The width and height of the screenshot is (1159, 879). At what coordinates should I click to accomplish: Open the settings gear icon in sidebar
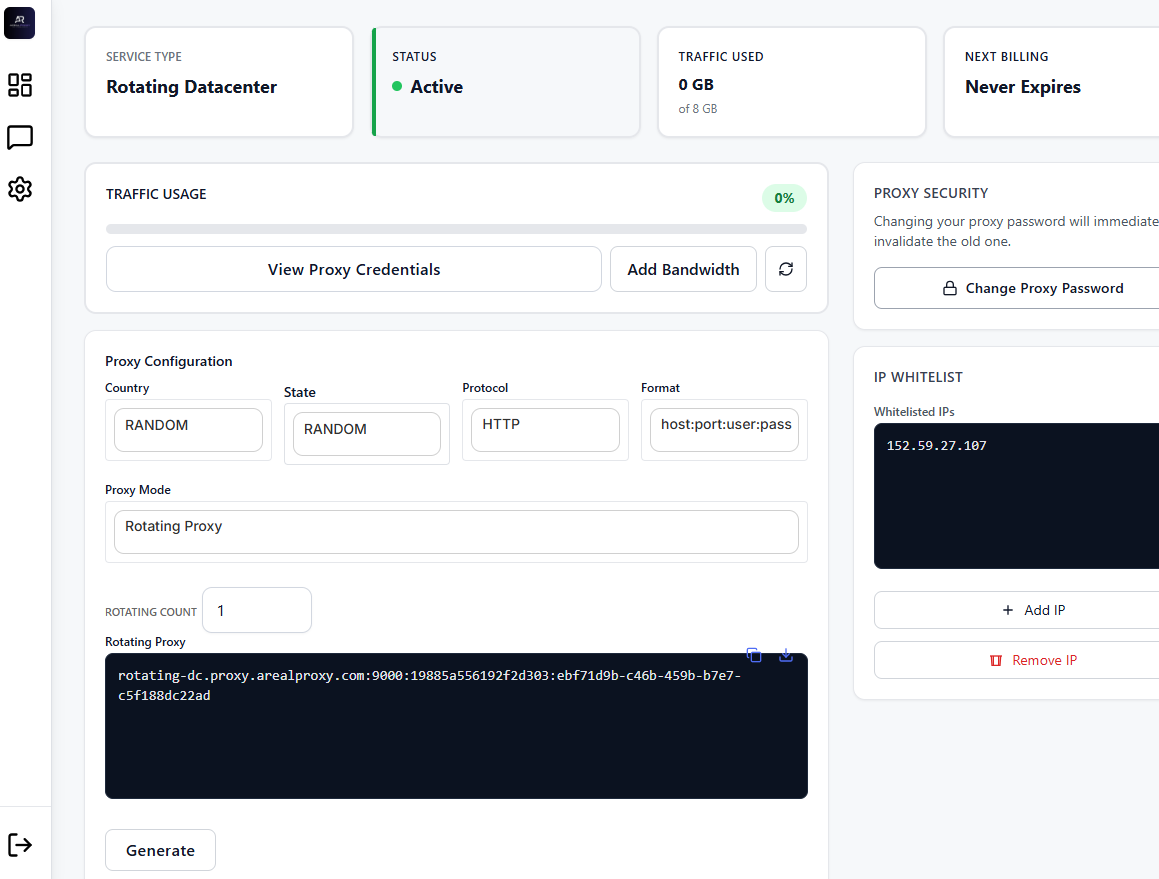20,189
